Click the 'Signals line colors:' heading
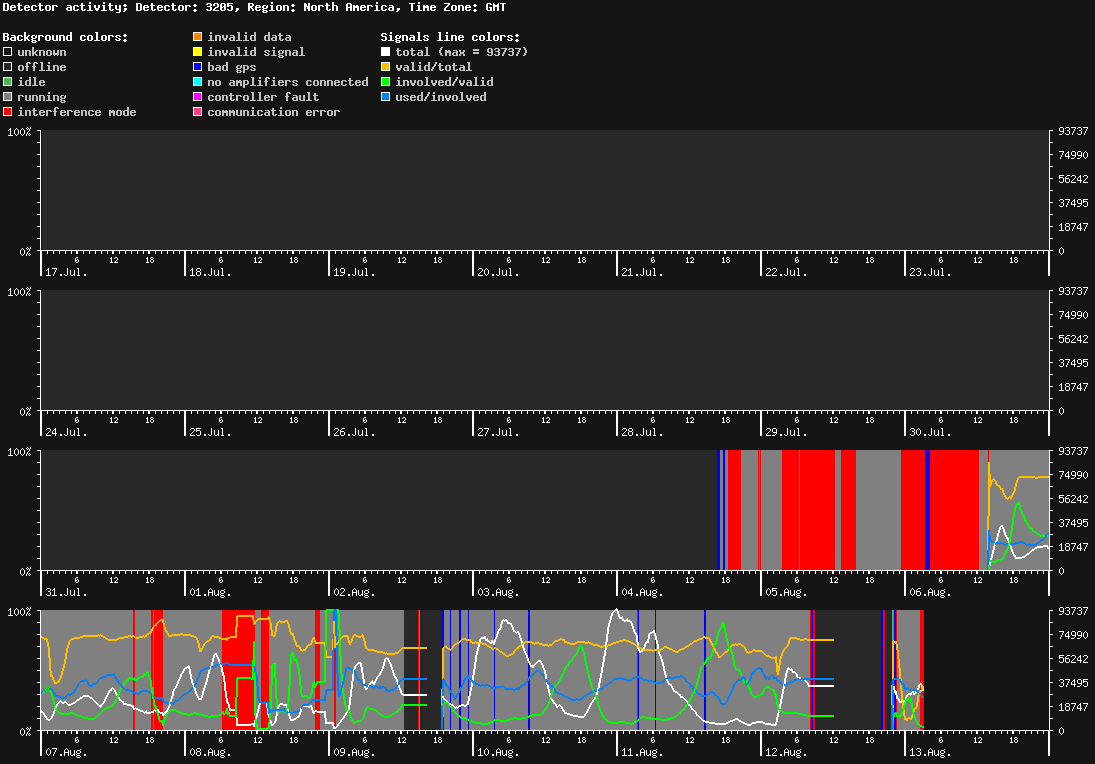This screenshot has height=764, width=1095. [450, 37]
